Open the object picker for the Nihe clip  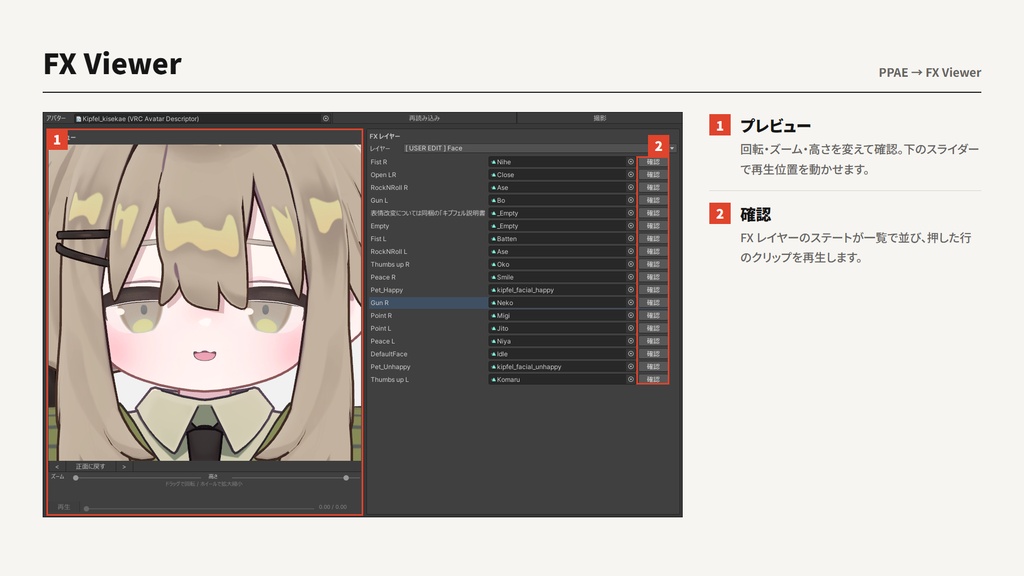point(631,162)
